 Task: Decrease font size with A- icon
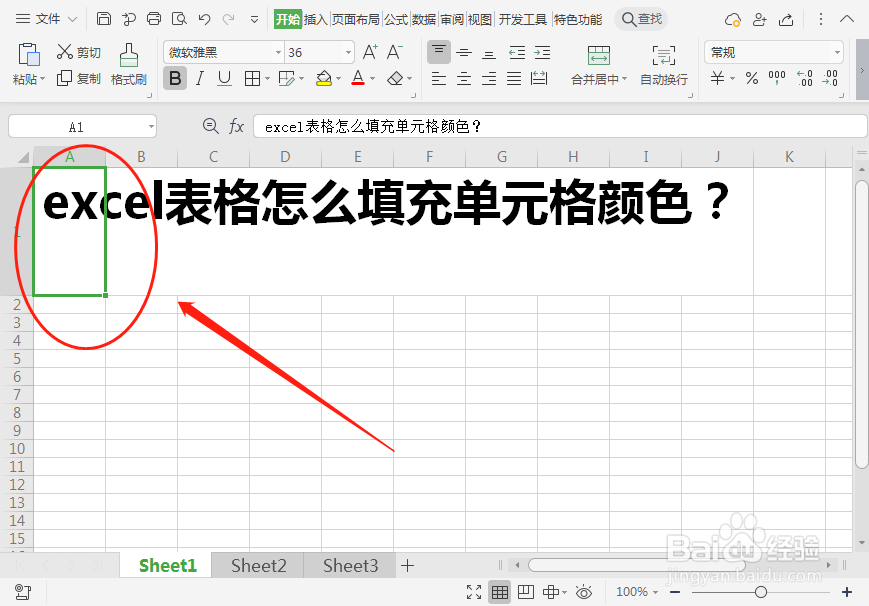(x=395, y=52)
